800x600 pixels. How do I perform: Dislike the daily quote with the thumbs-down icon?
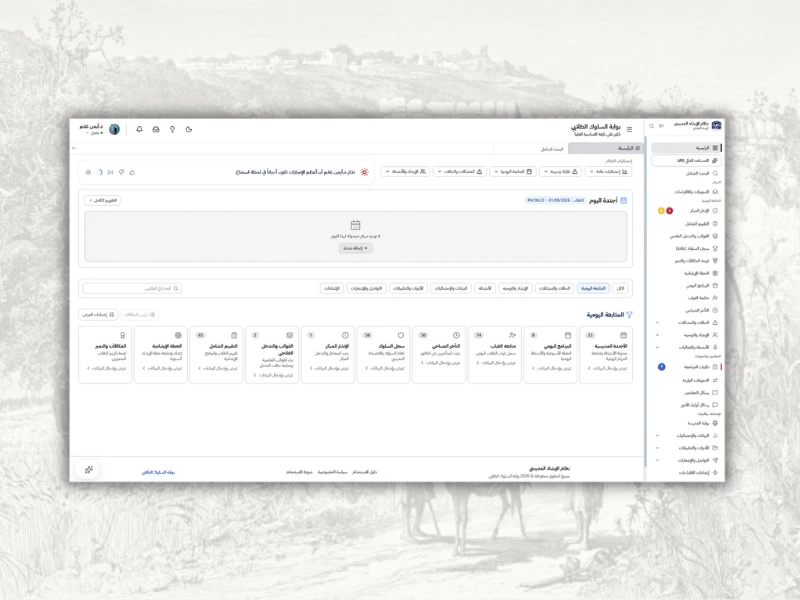(x=121, y=172)
